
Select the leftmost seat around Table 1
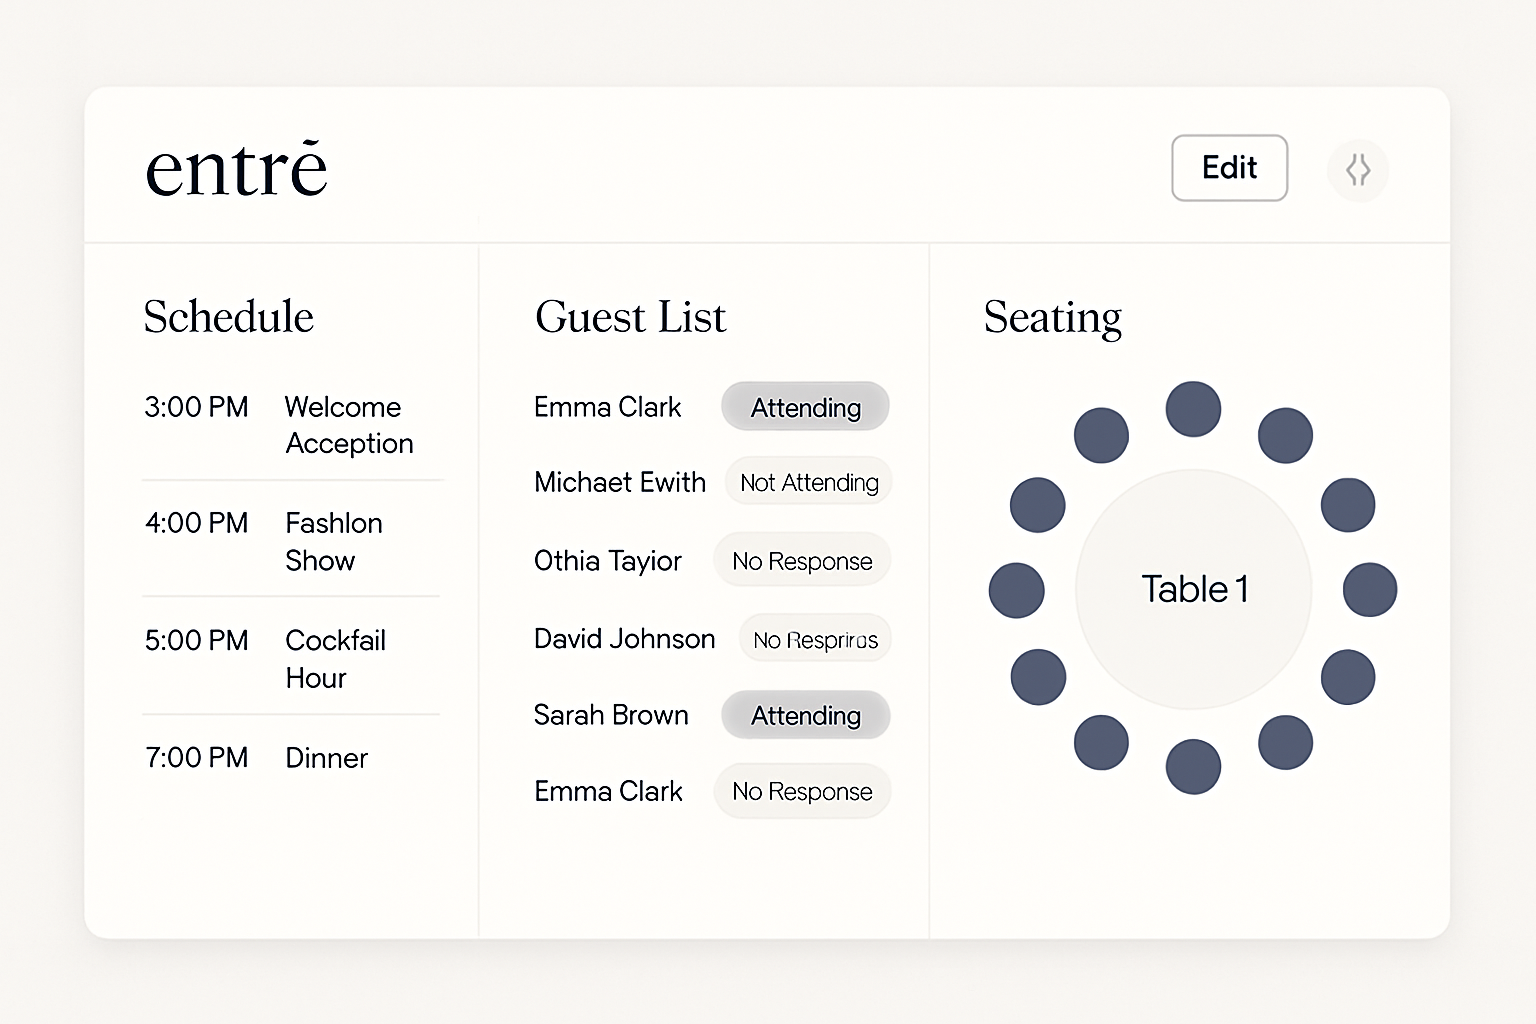(1016, 590)
